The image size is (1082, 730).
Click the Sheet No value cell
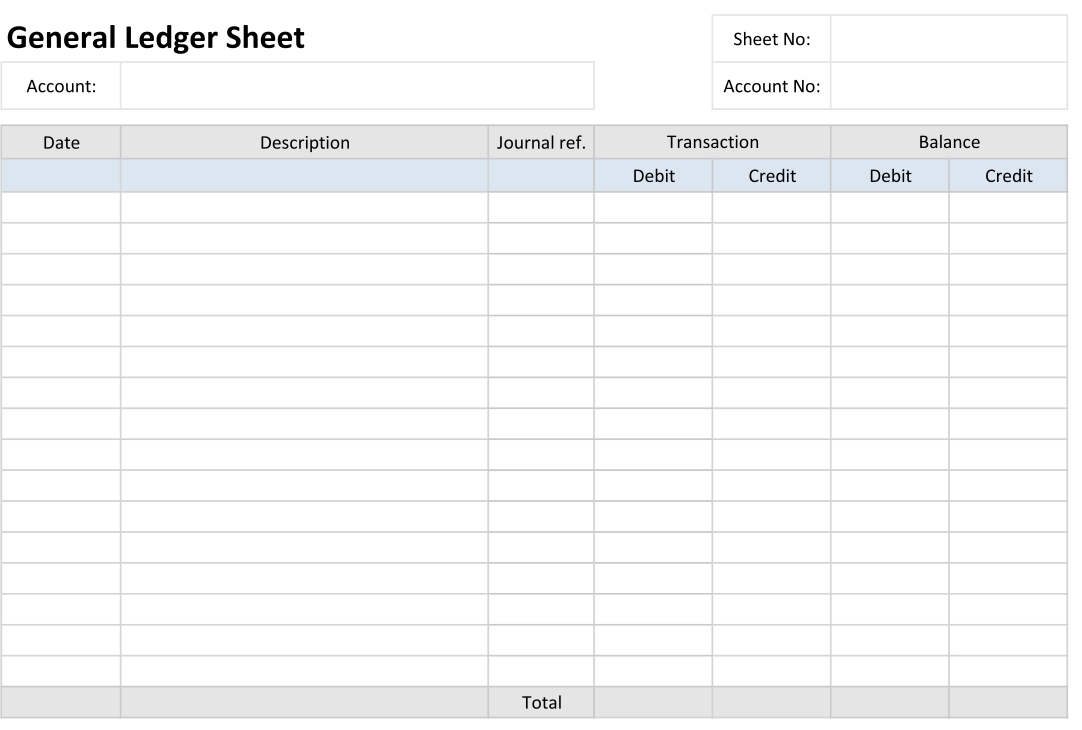pyautogui.click(x=949, y=39)
